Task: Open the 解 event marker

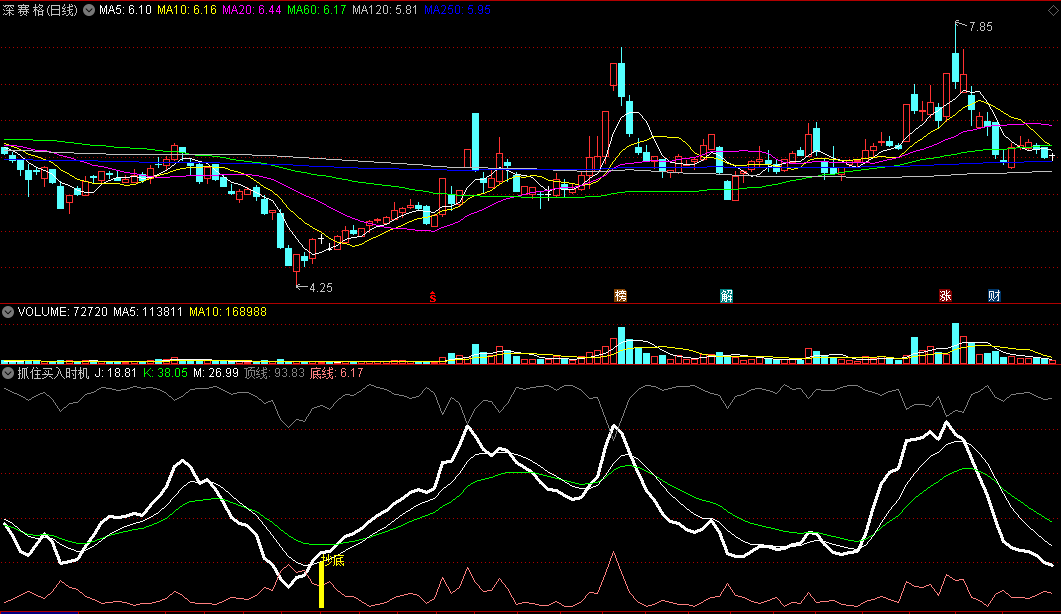Action: click(x=726, y=296)
